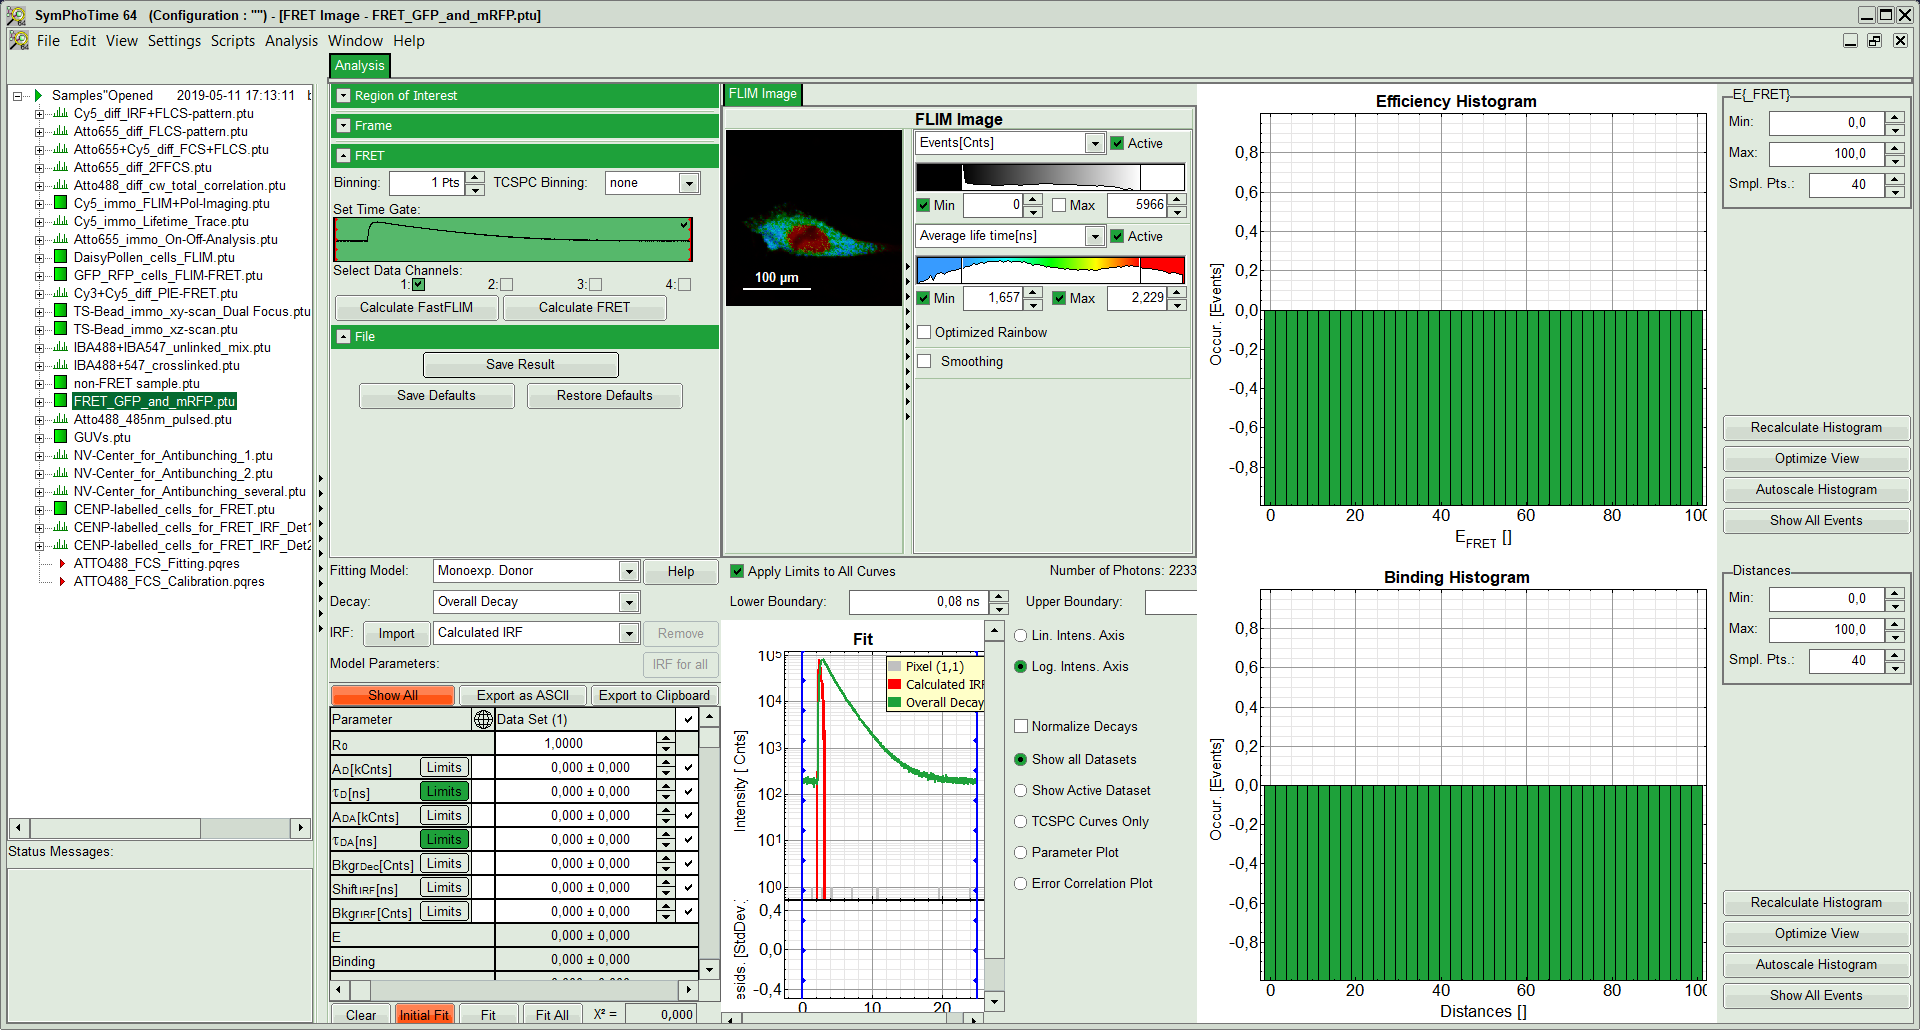Open the TCSPC Binning dropdown
Viewport: 1920px width, 1030px height.
[x=688, y=183]
